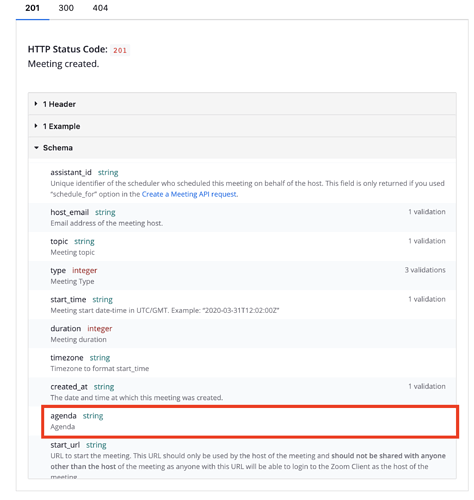Click the 201 status code badge

pyautogui.click(x=120, y=50)
